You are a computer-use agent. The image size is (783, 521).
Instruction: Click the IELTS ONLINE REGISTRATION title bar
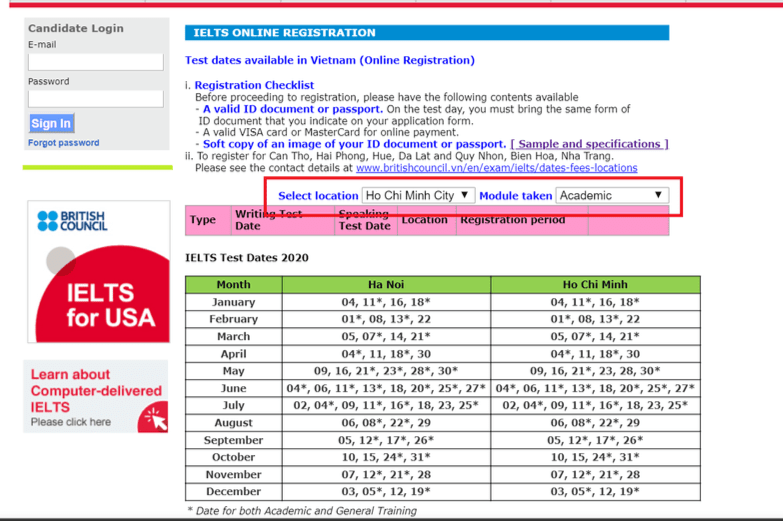click(x=427, y=33)
